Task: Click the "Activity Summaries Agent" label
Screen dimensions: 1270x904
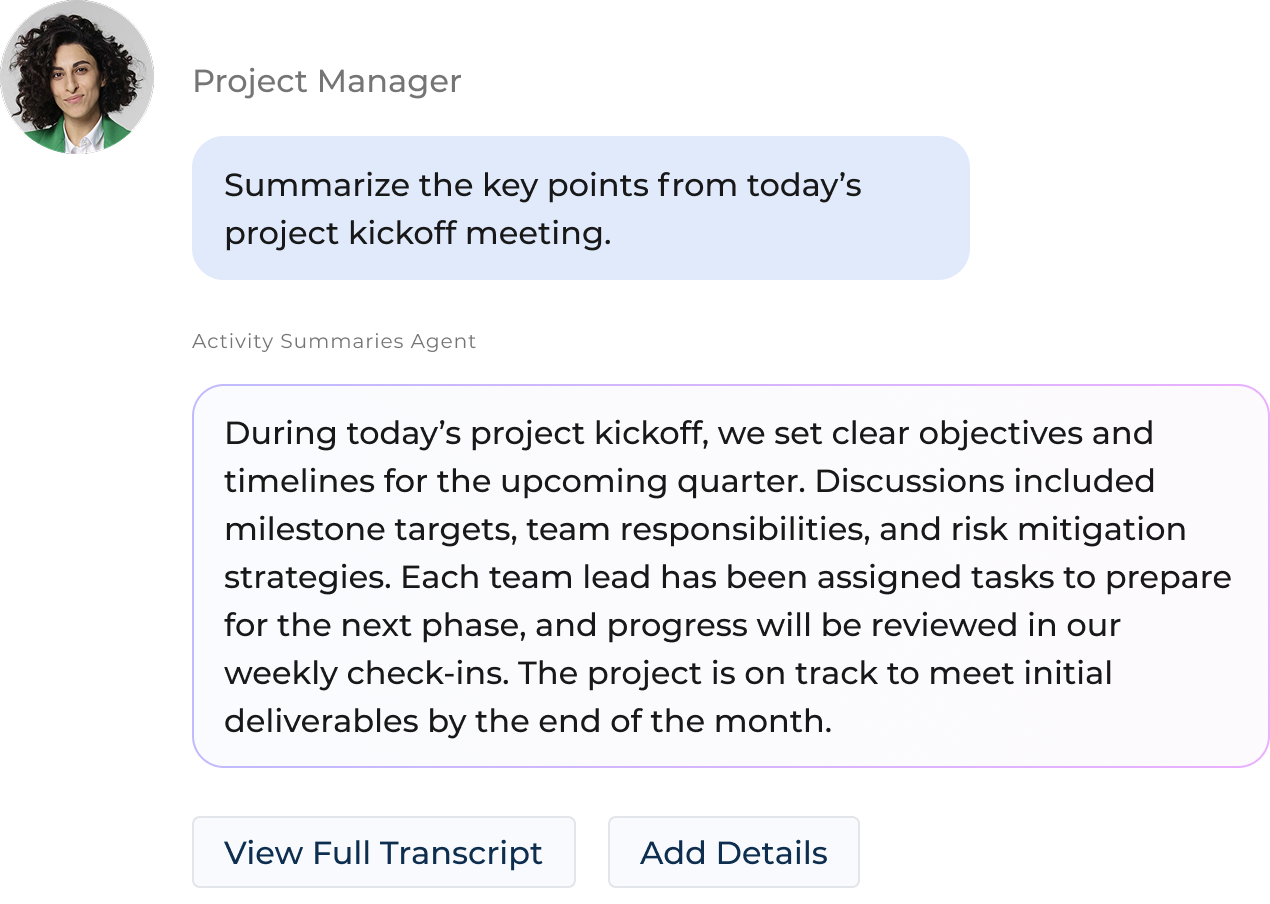Action: tap(334, 341)
